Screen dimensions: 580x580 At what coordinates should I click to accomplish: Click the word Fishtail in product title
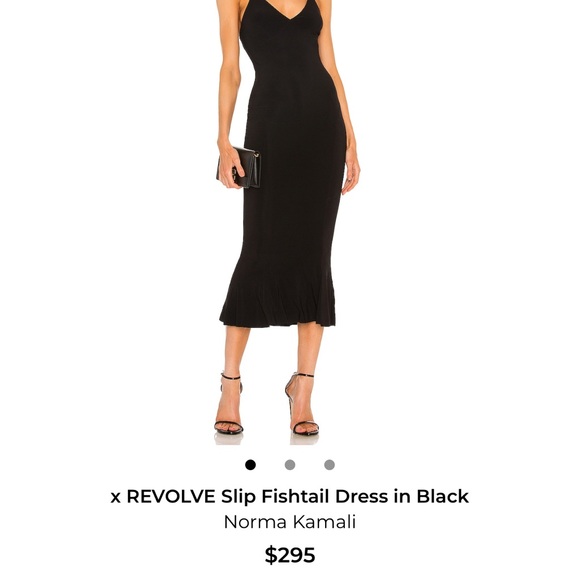[295, 496]
